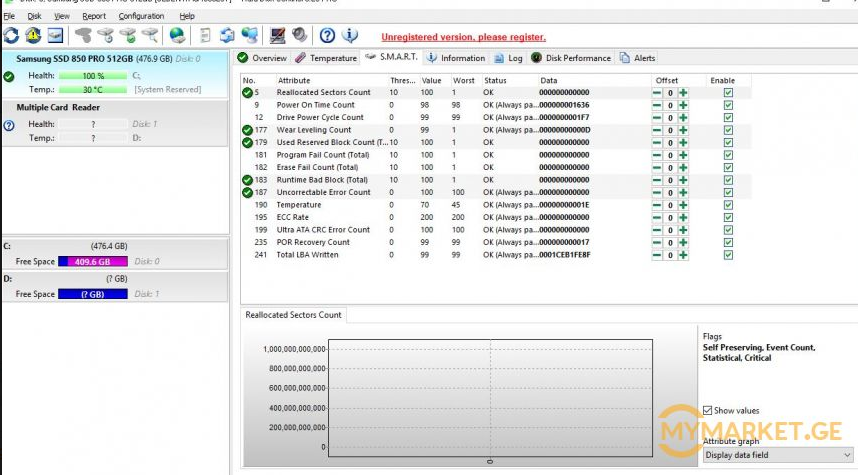Image resolution: width=858 pixels, height=475 pixels.
Task: Open the File menu
Action: pos(9,16)
